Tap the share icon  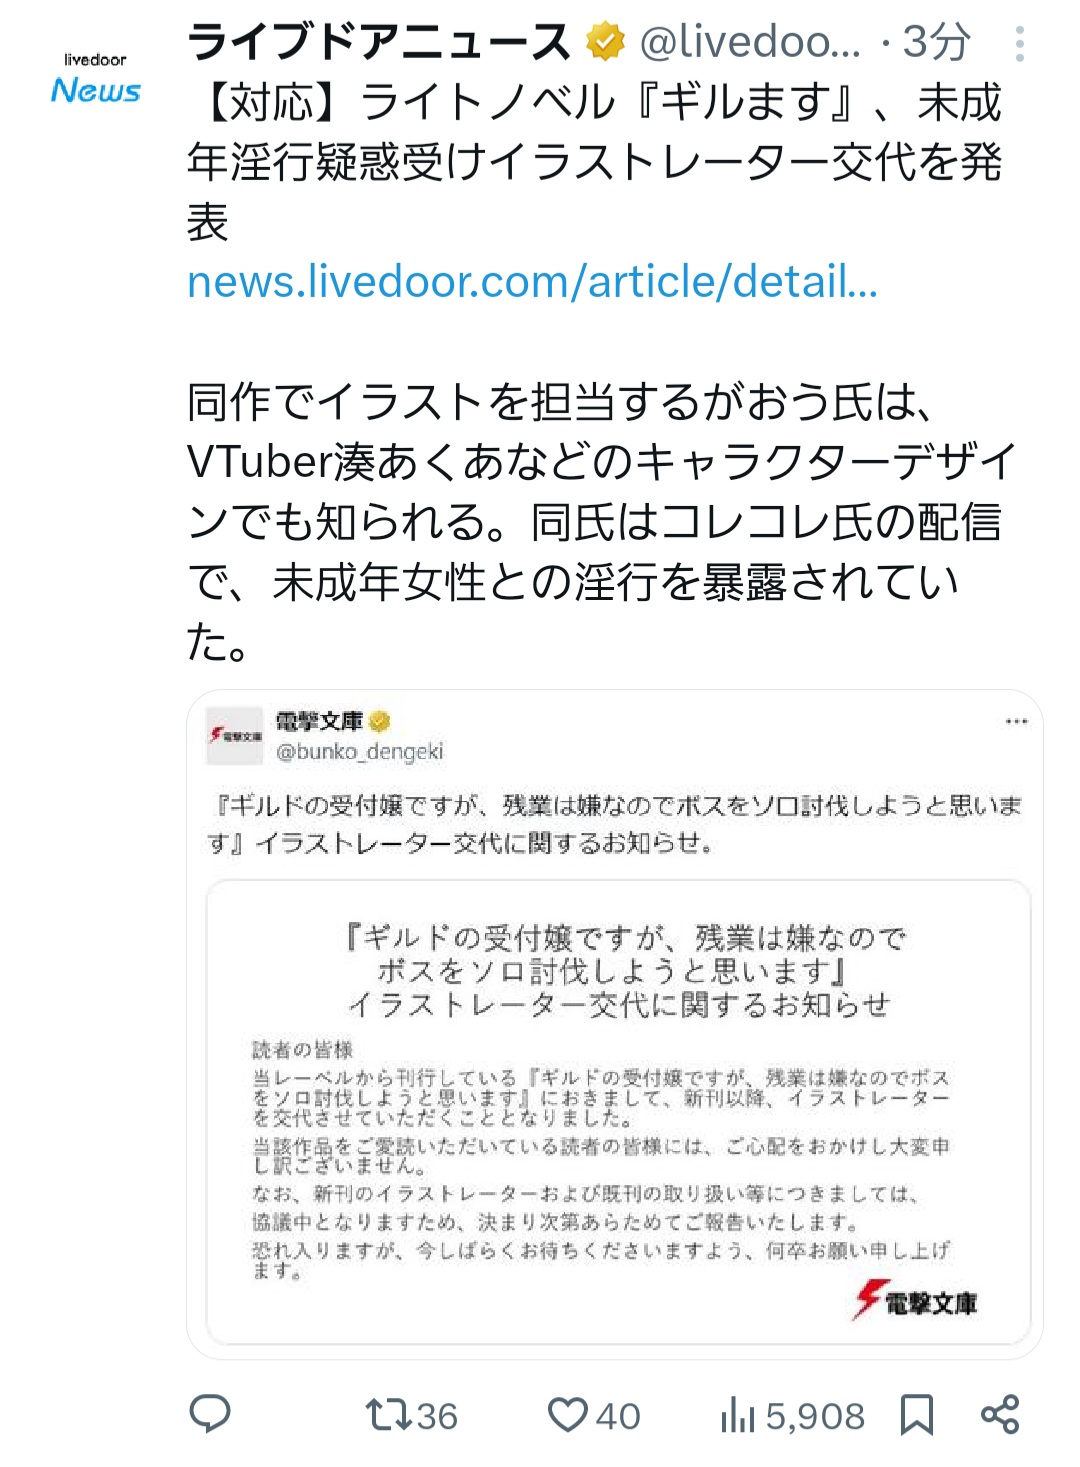[1000, 1414]
